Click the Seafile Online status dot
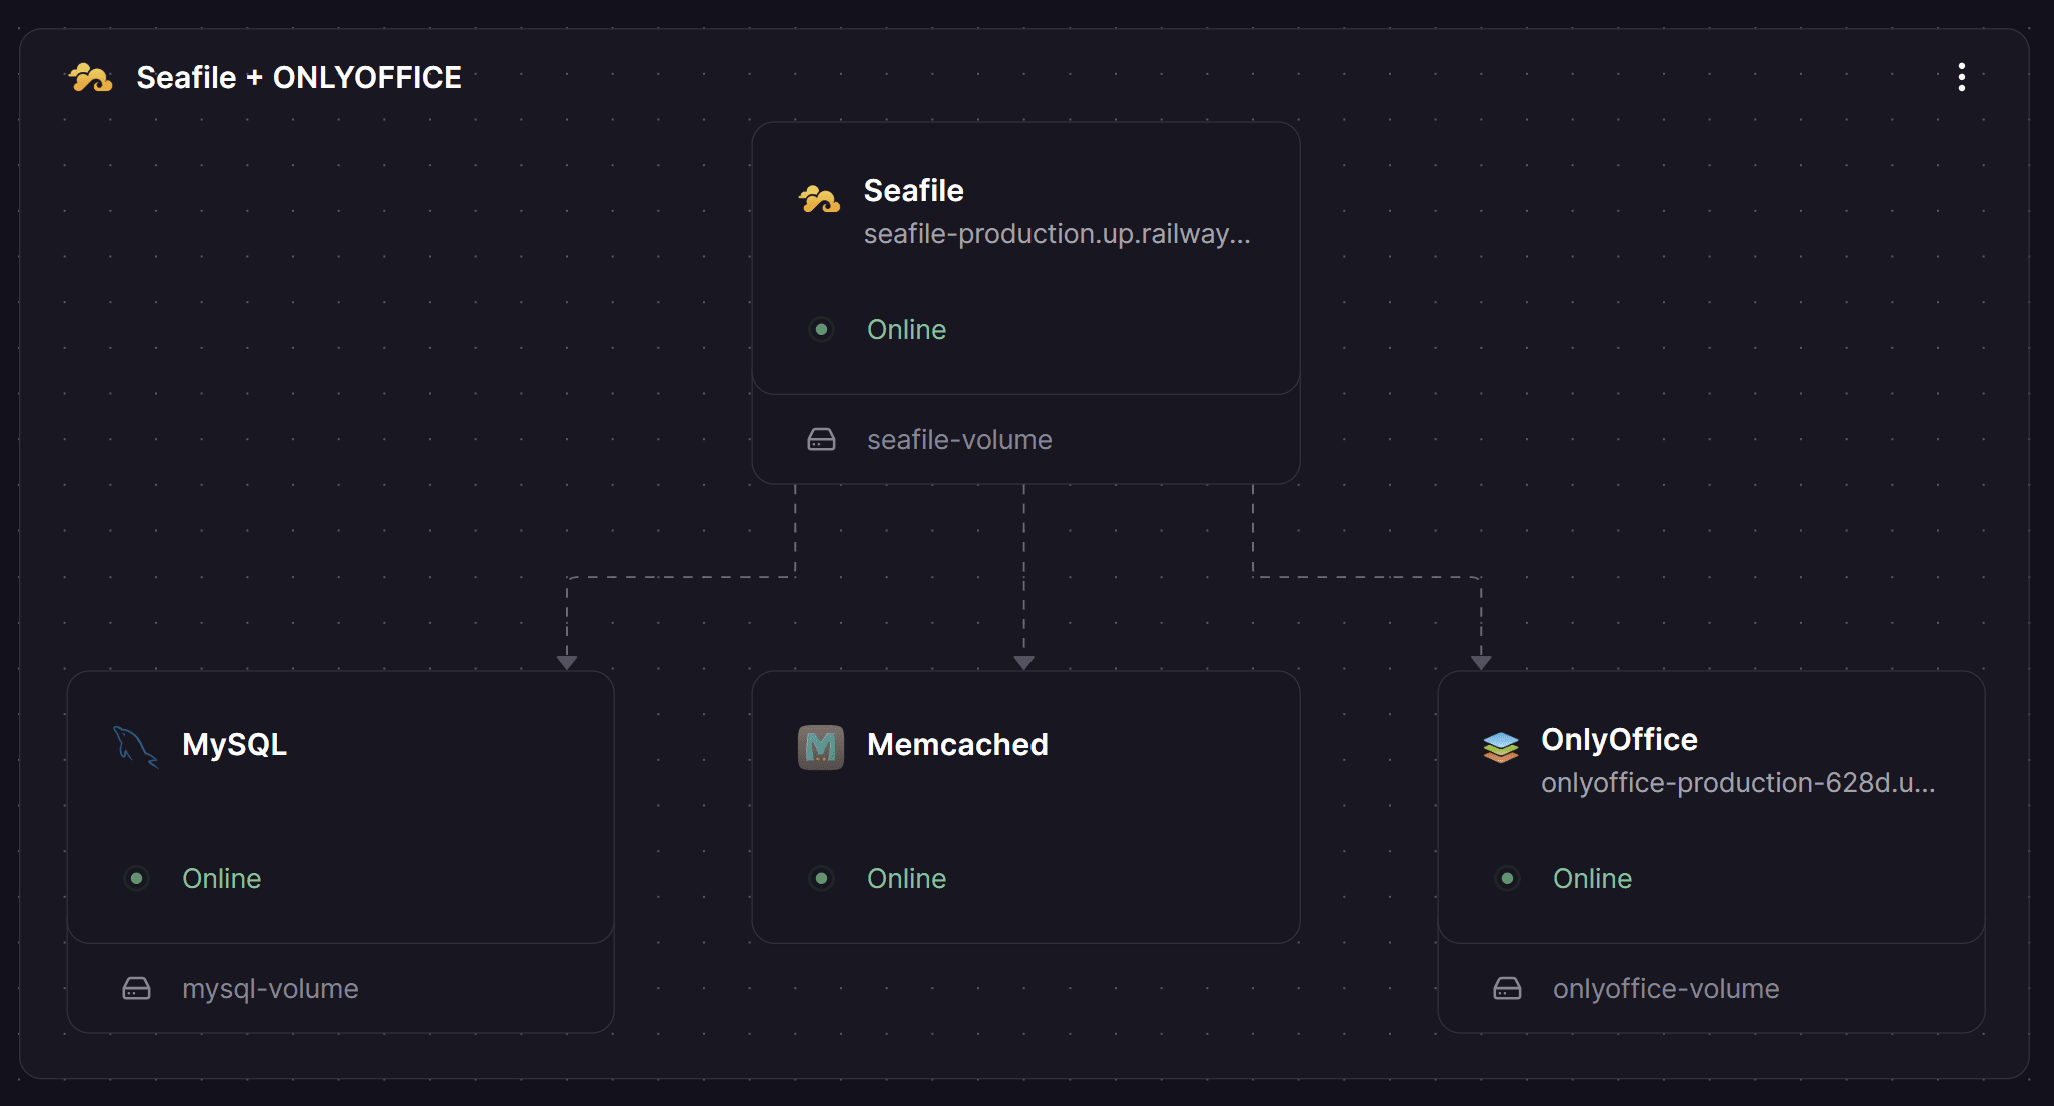 click(x=821, y=329)
